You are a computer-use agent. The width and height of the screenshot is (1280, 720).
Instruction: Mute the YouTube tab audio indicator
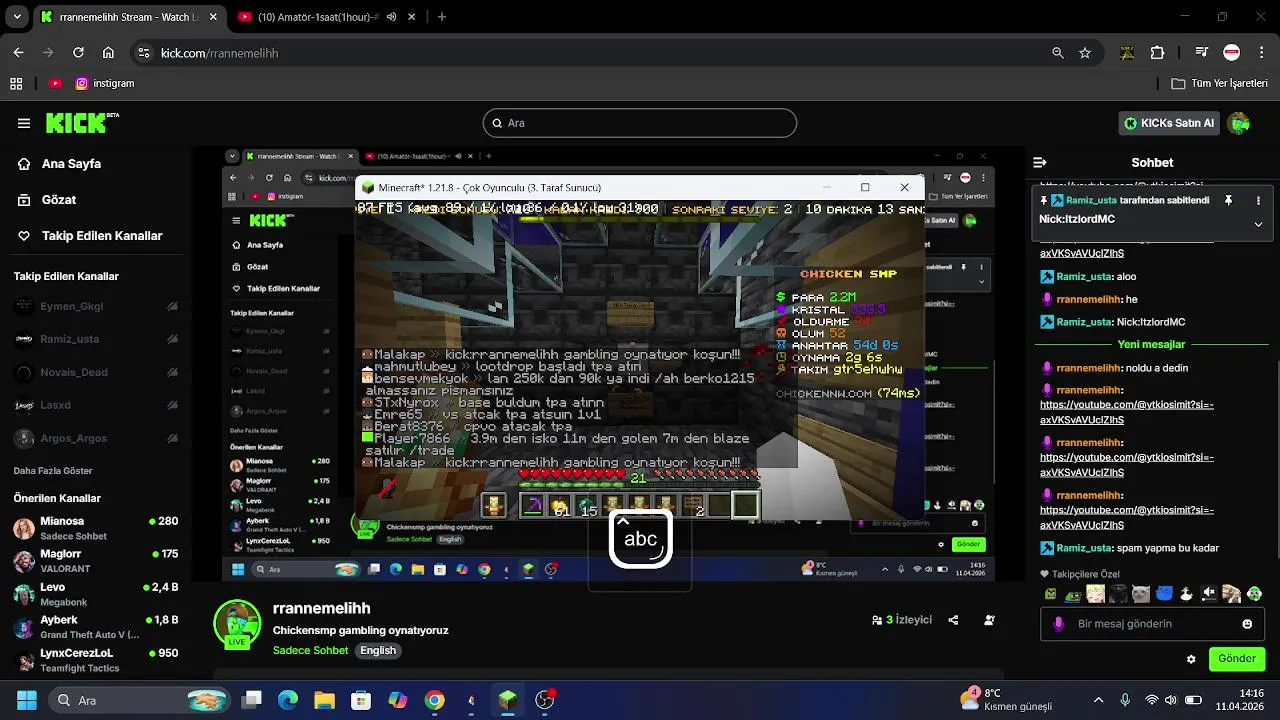tap(391, 17)
